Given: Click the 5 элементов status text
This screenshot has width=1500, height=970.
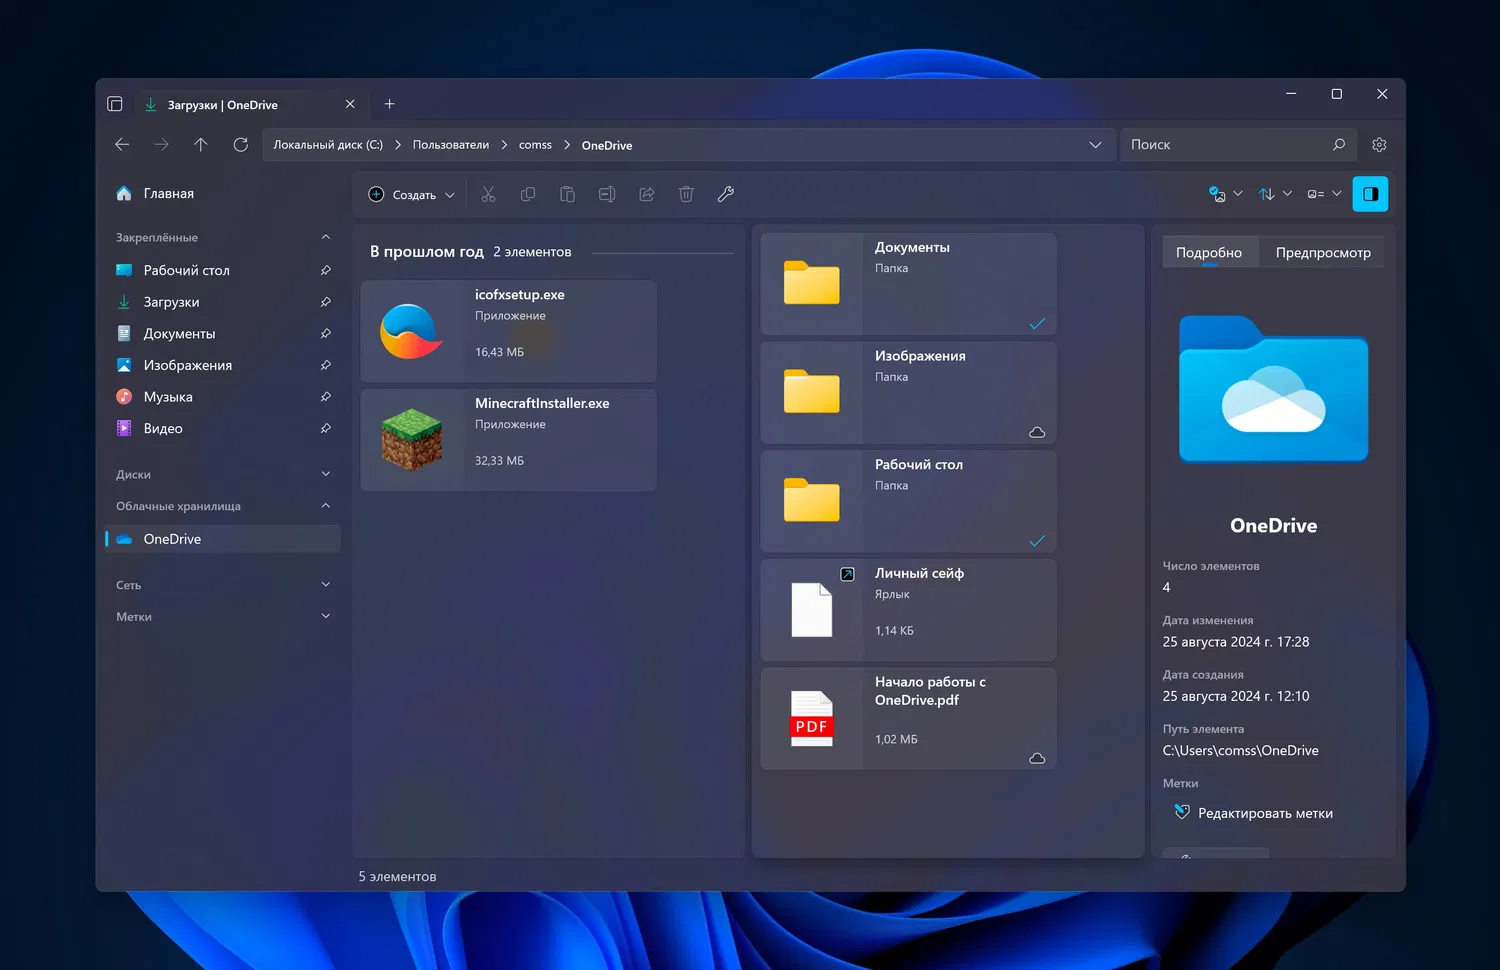Looking at the screenshot, I should point(398,877).
